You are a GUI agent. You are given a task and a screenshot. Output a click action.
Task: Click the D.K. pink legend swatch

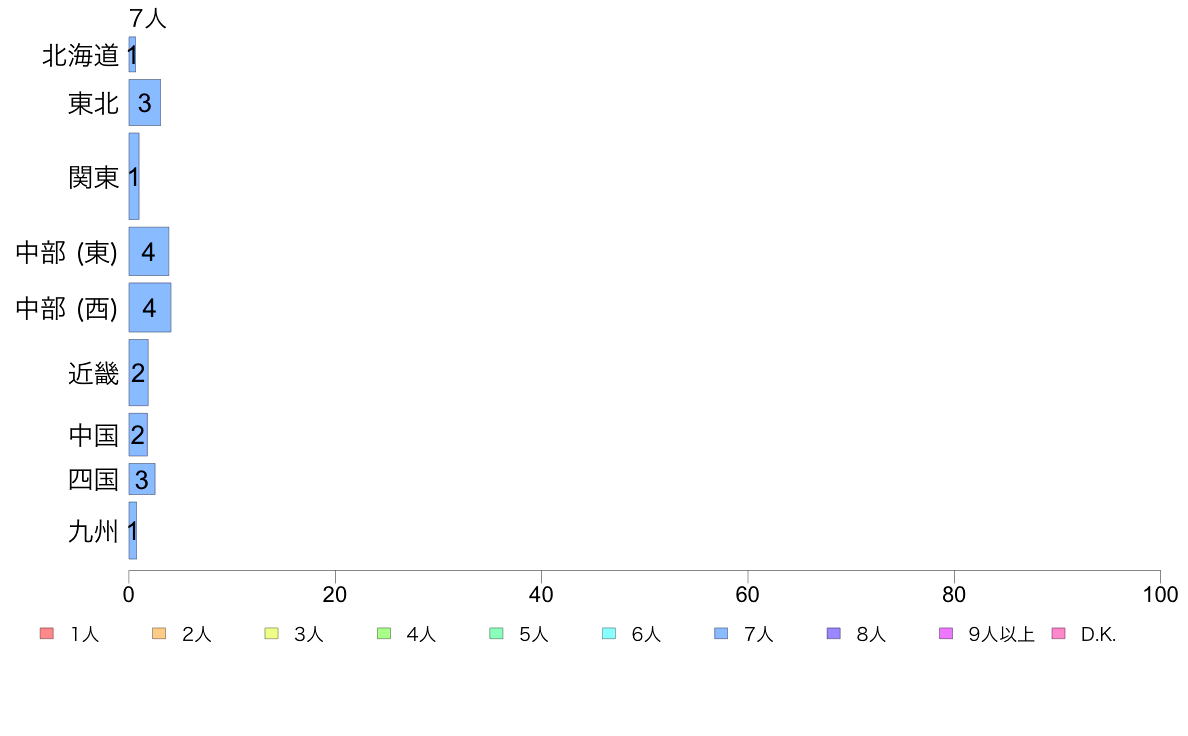(1058, 633)
